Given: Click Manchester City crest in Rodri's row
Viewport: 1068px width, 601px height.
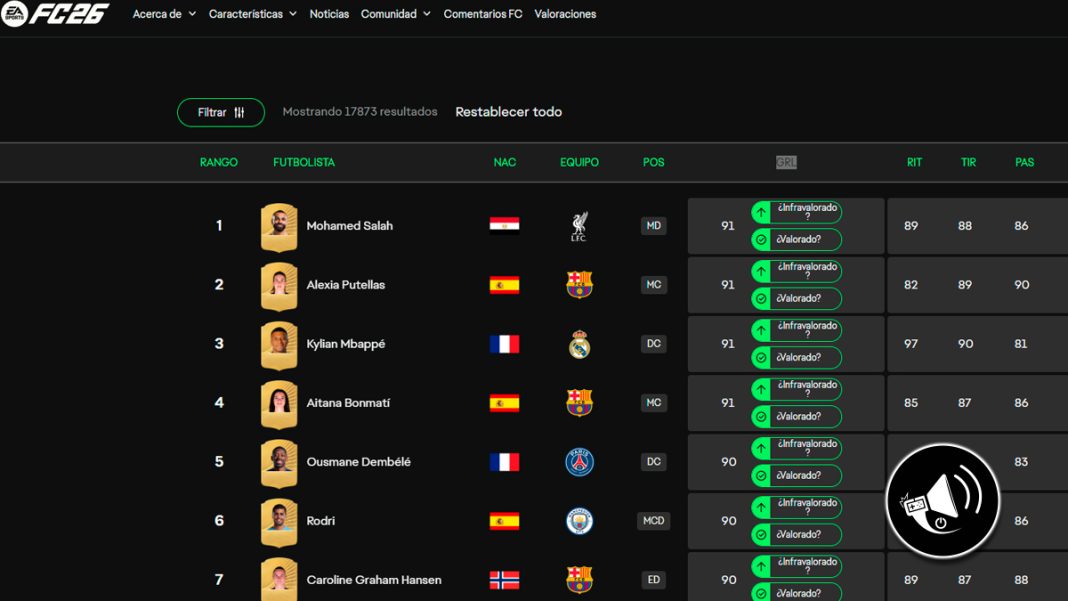Looking at the screenshot, I should (x=580, y=521).
